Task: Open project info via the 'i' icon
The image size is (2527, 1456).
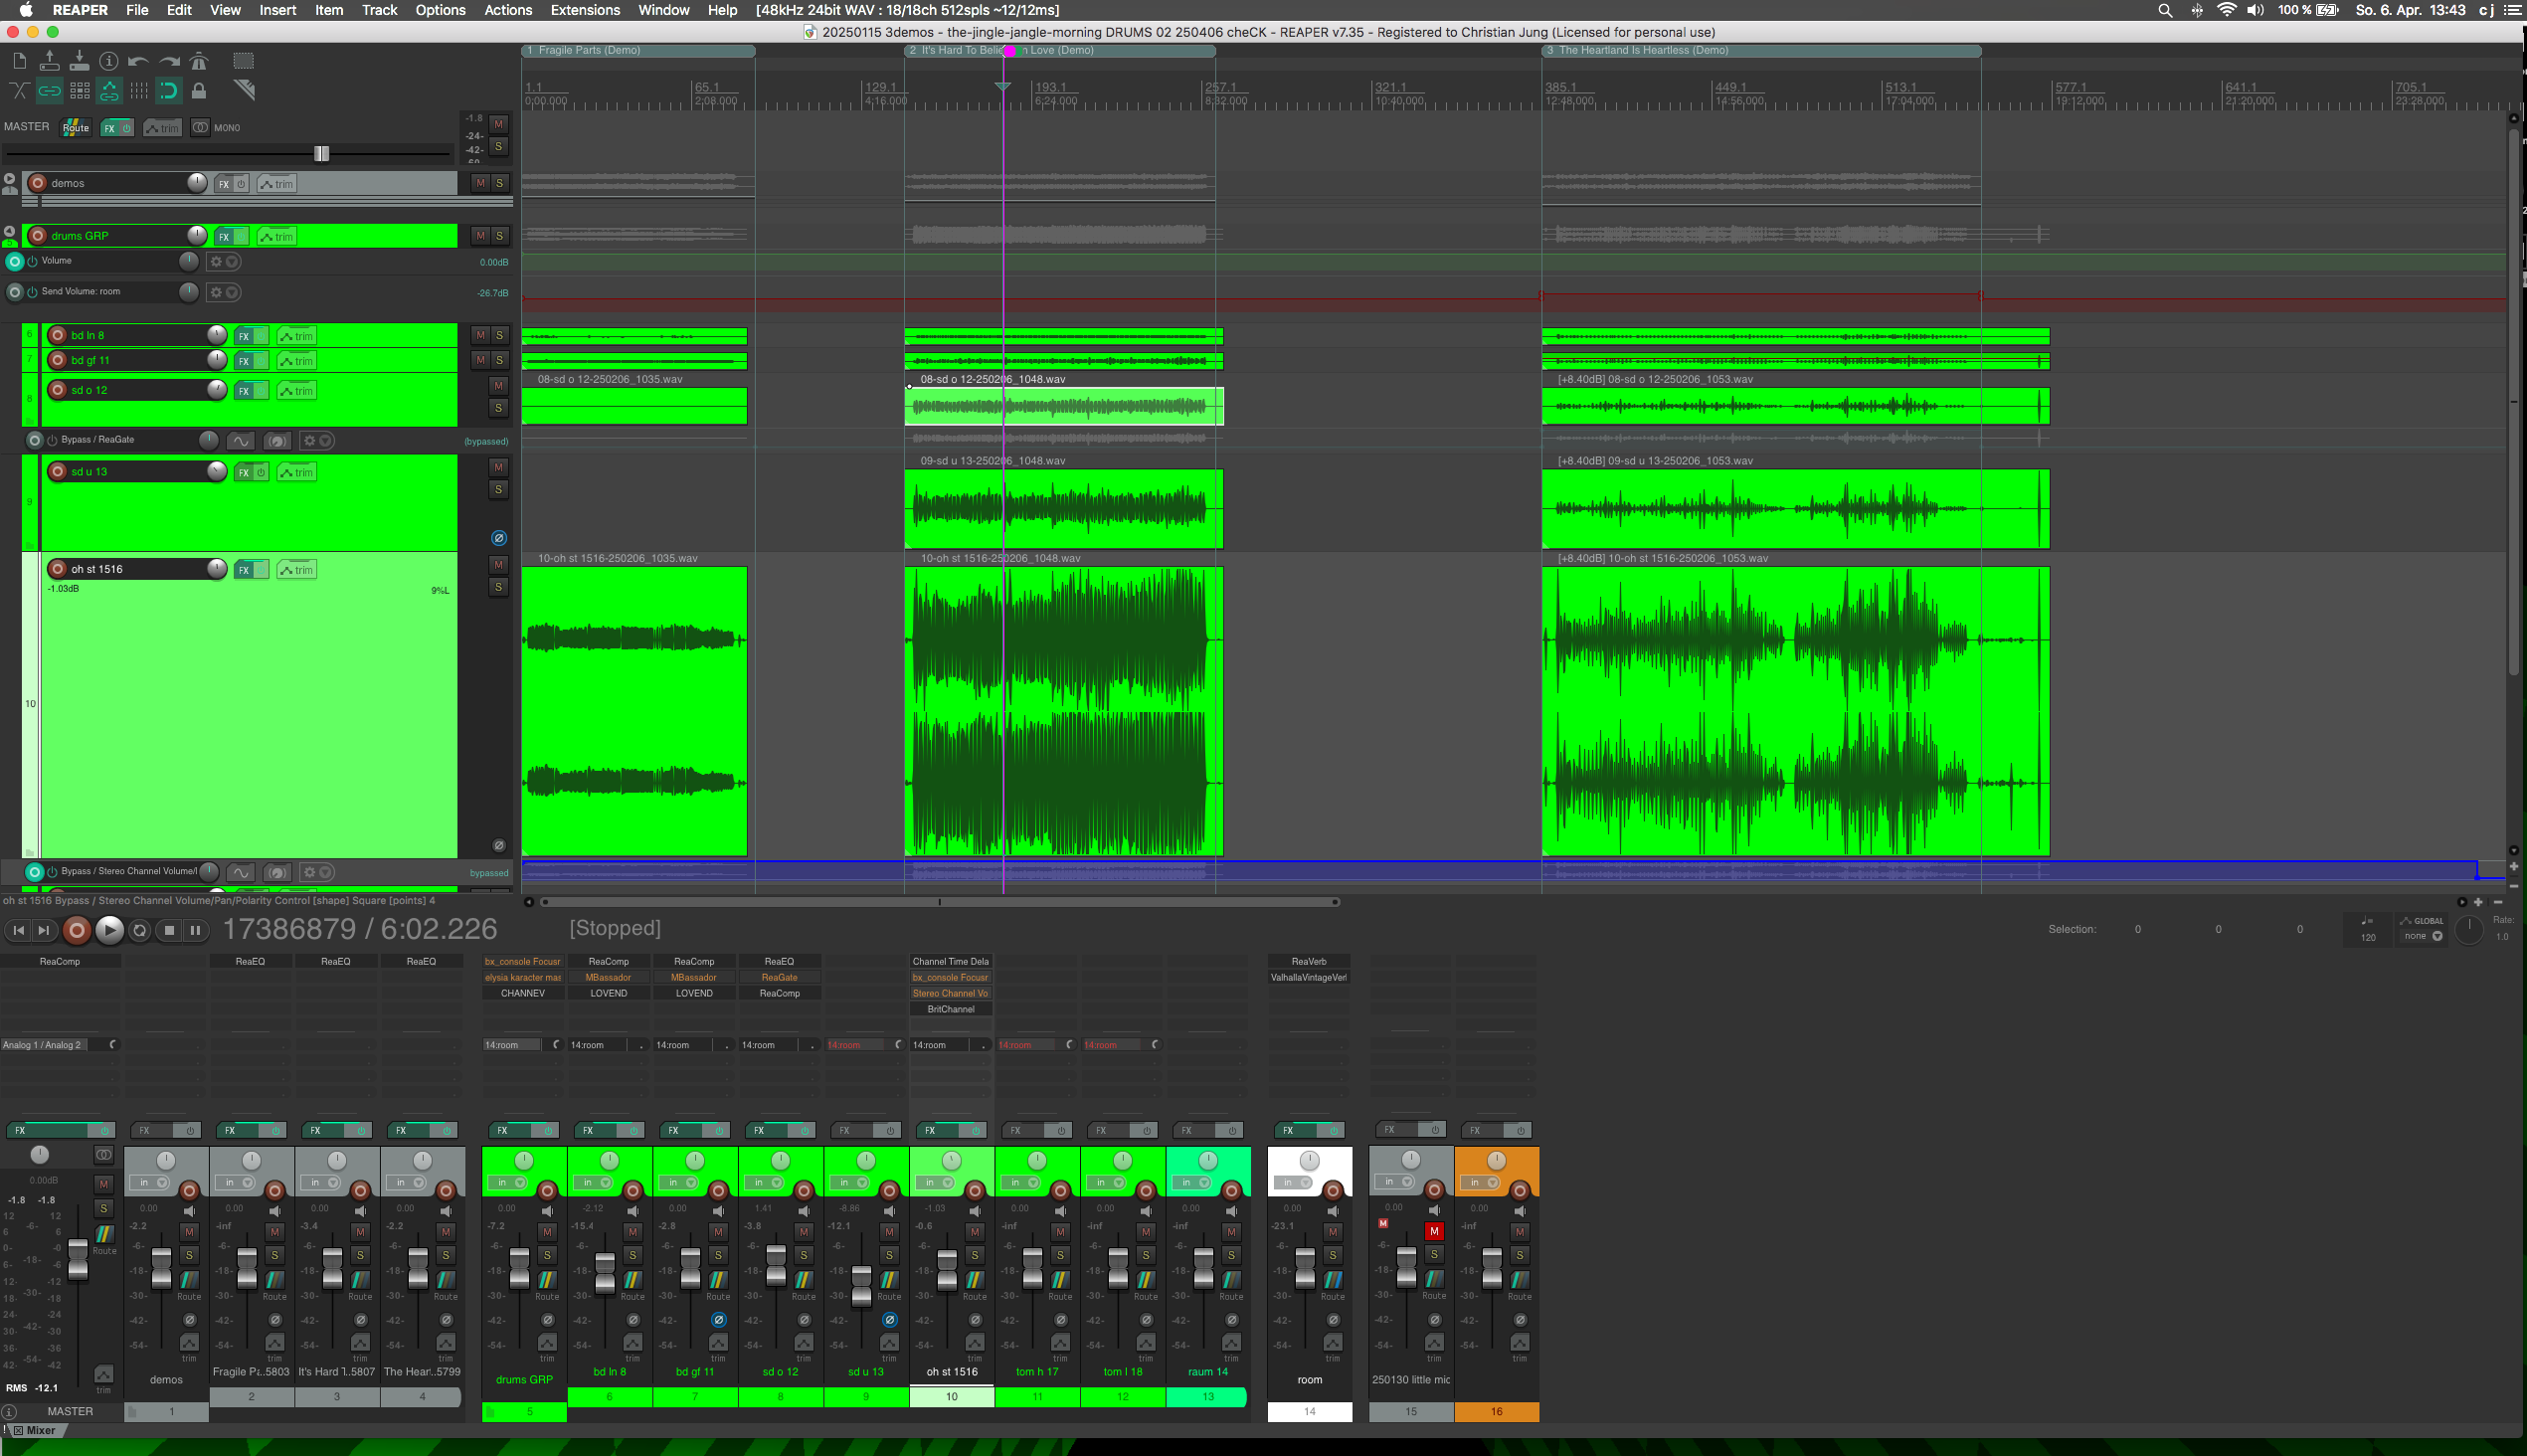Action: point(109,62)
